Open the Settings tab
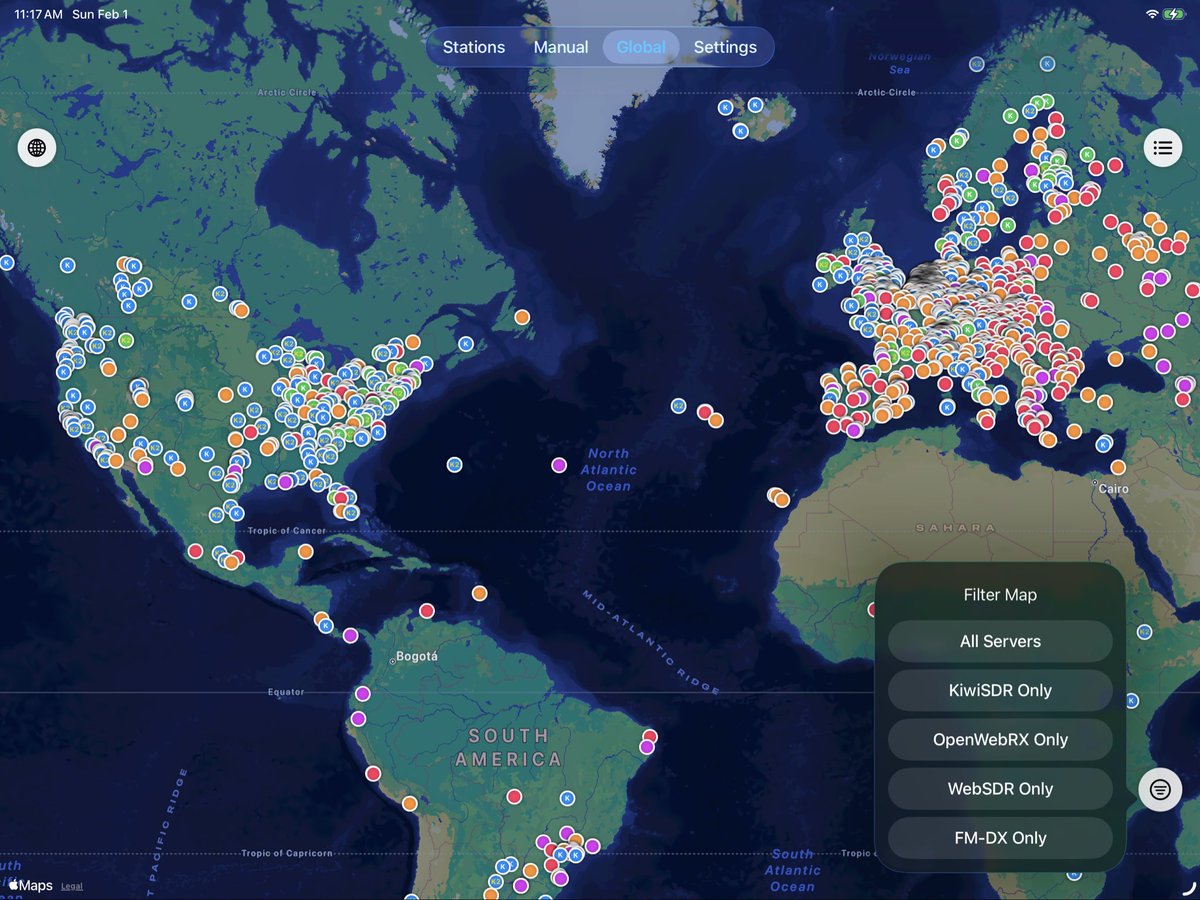The image size is (1200, 900). coord(725,47)
